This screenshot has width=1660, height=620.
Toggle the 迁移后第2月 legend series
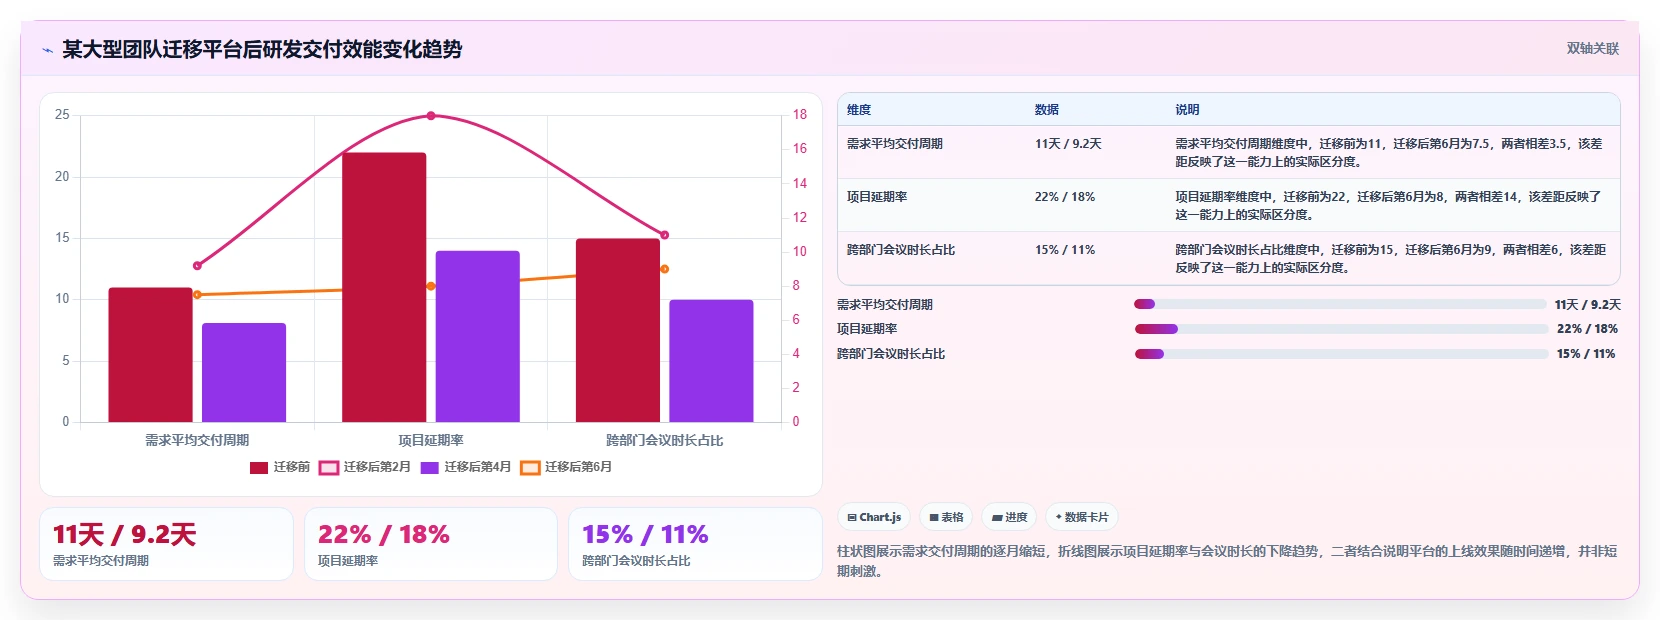click(x=365, y=467)
